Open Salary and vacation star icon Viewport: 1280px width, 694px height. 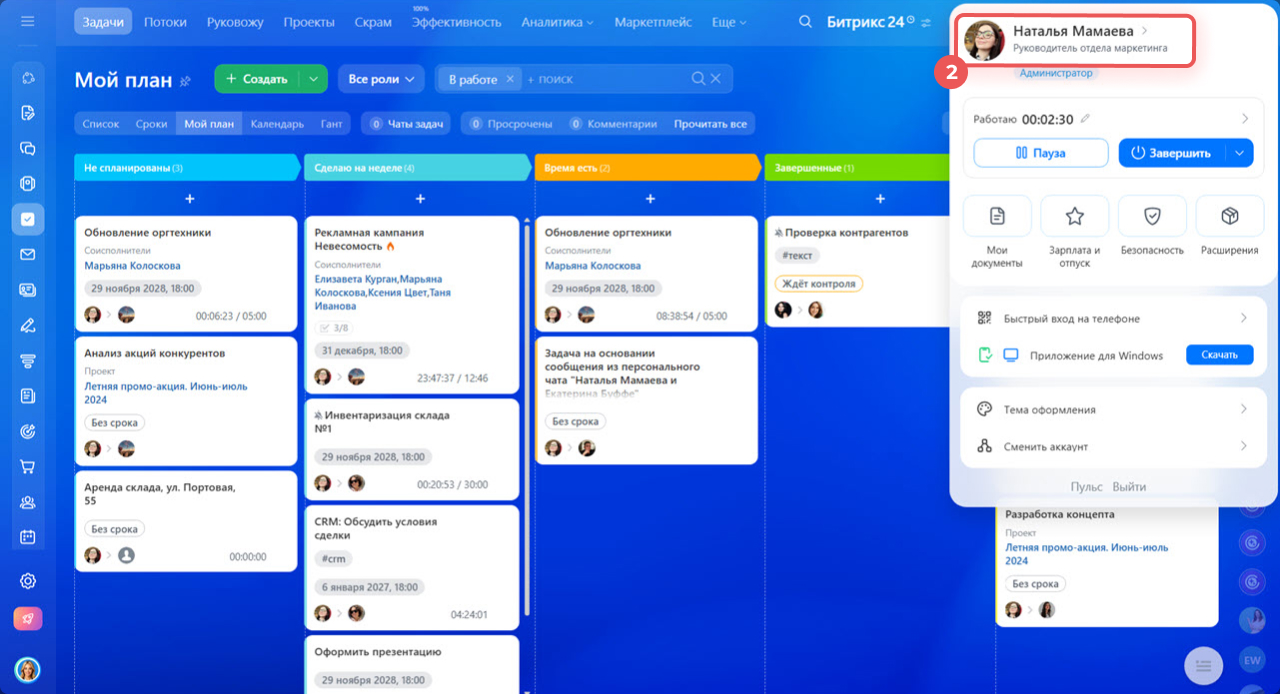pos(1074,216)
